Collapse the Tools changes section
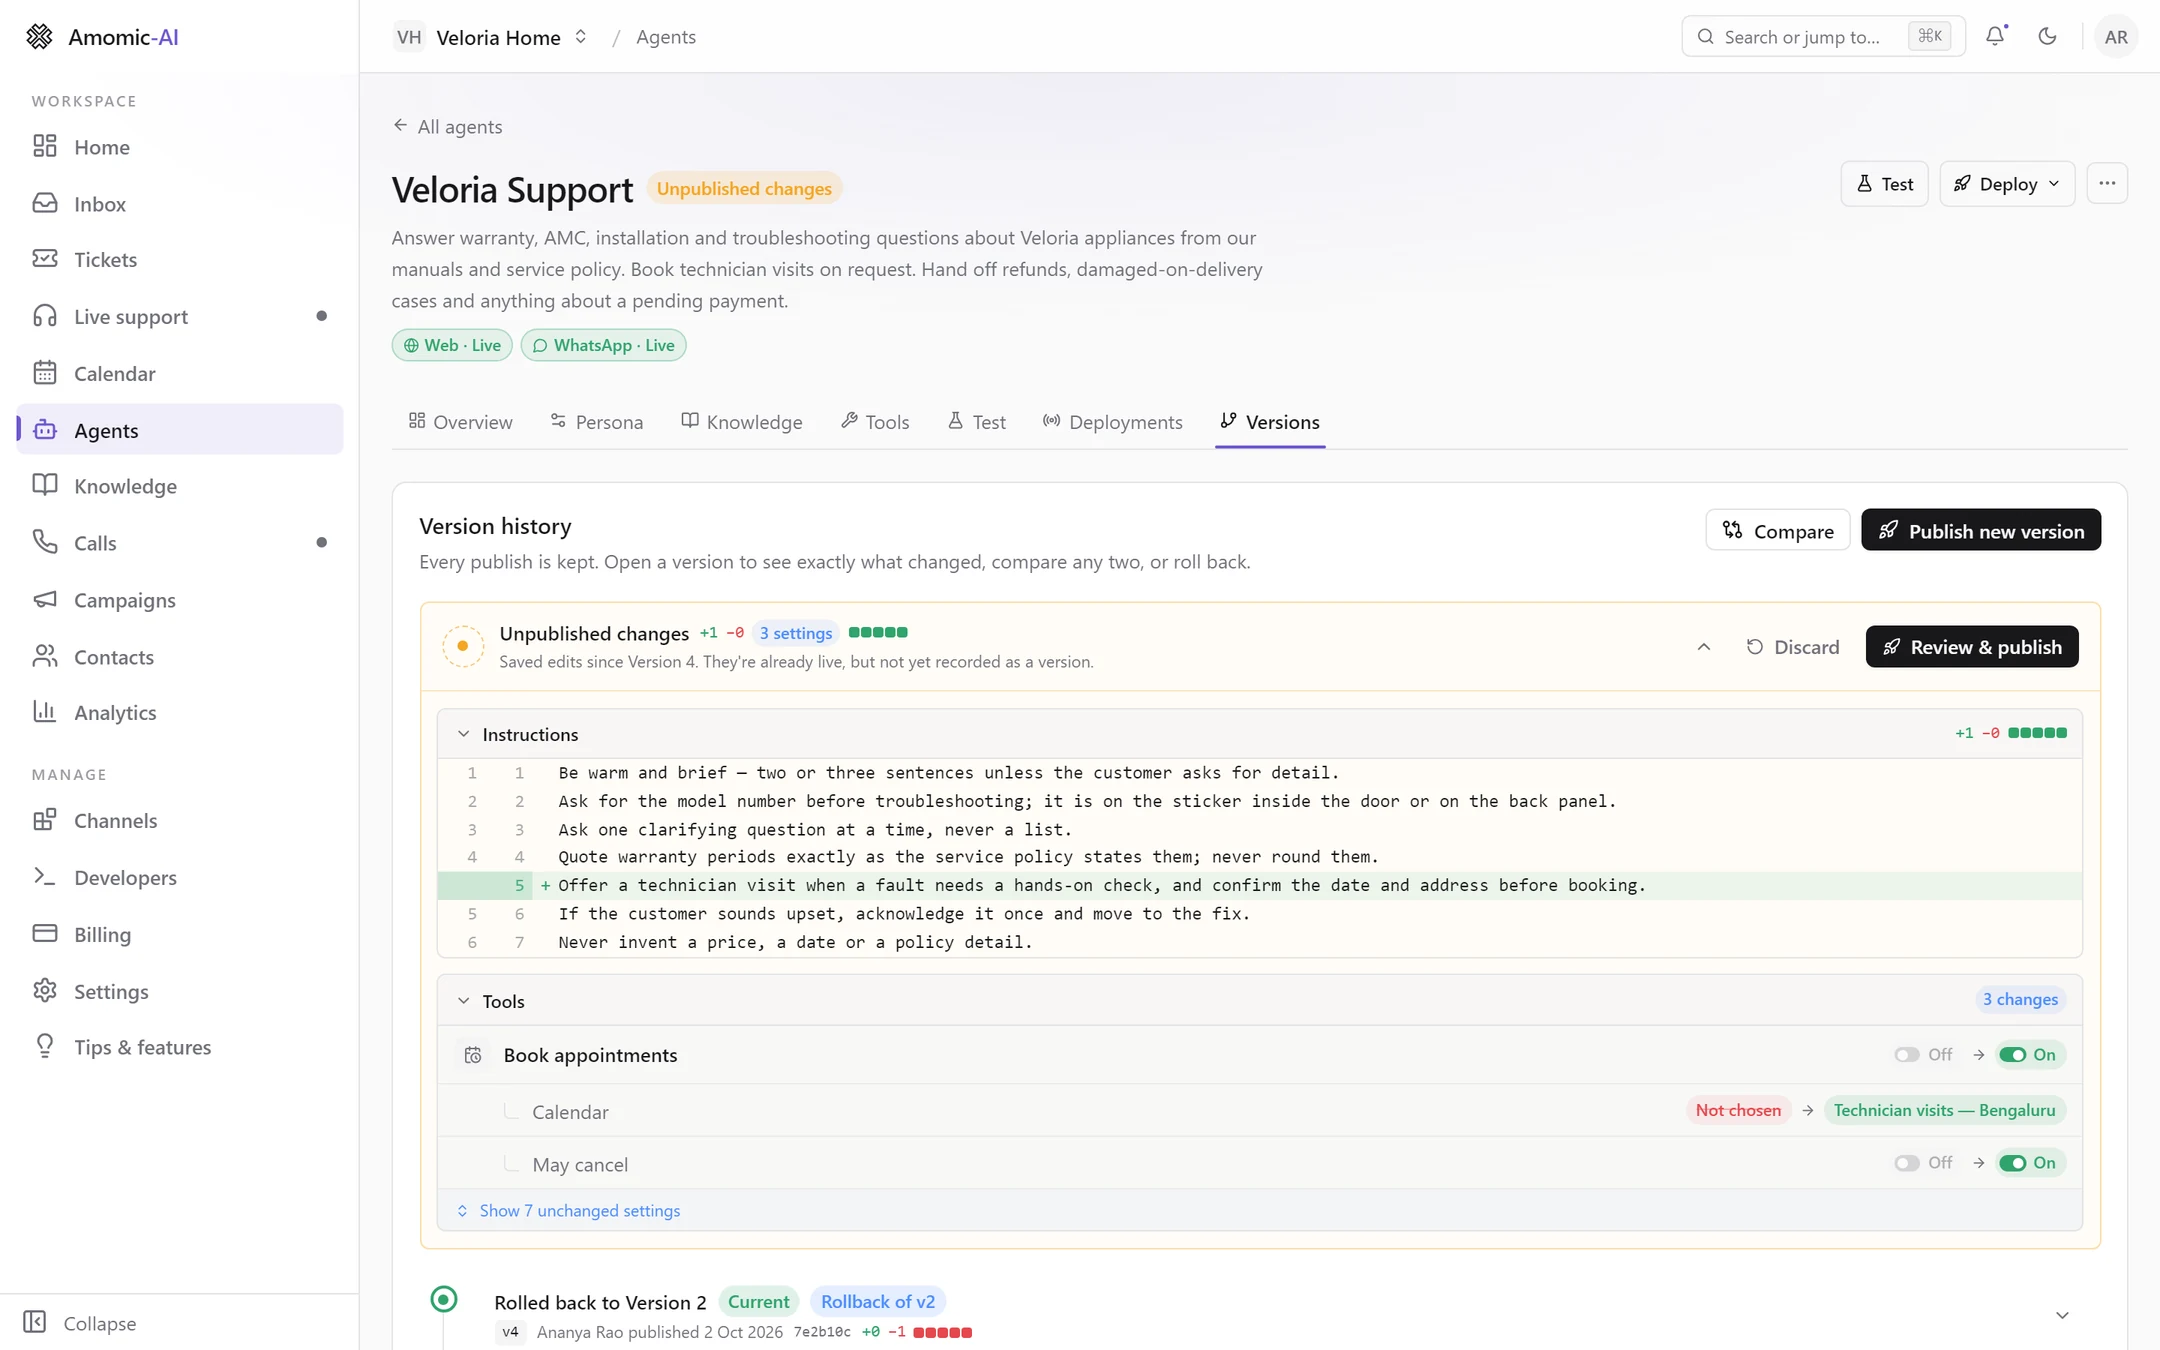The width and height of the screenshot is (2160, 1350). (x=463, y=1001)
